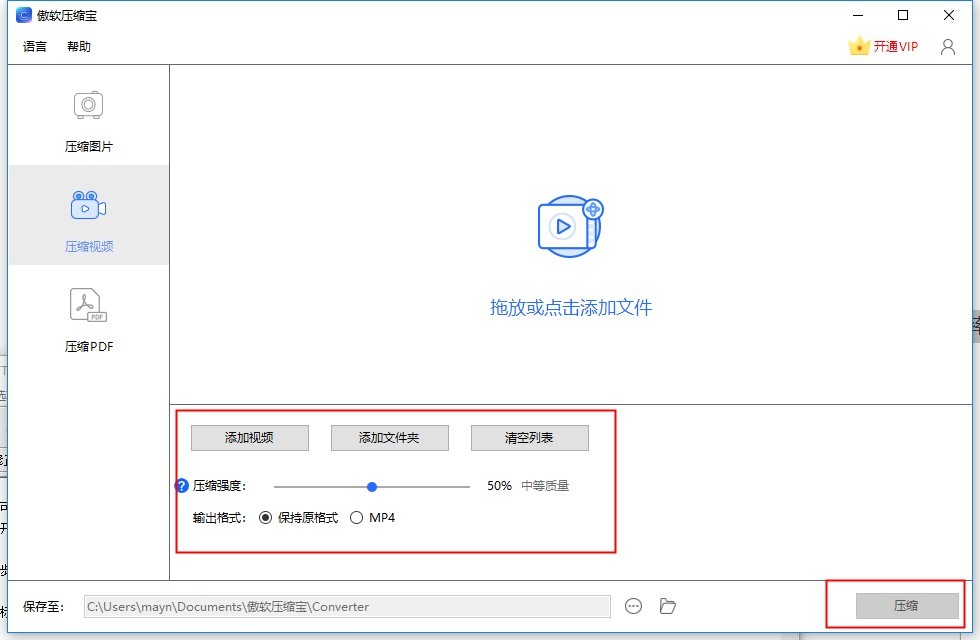This screenshot has height=640, width=980.
Task: Select the 保持原格式 output option
Action: click(266, 517)
